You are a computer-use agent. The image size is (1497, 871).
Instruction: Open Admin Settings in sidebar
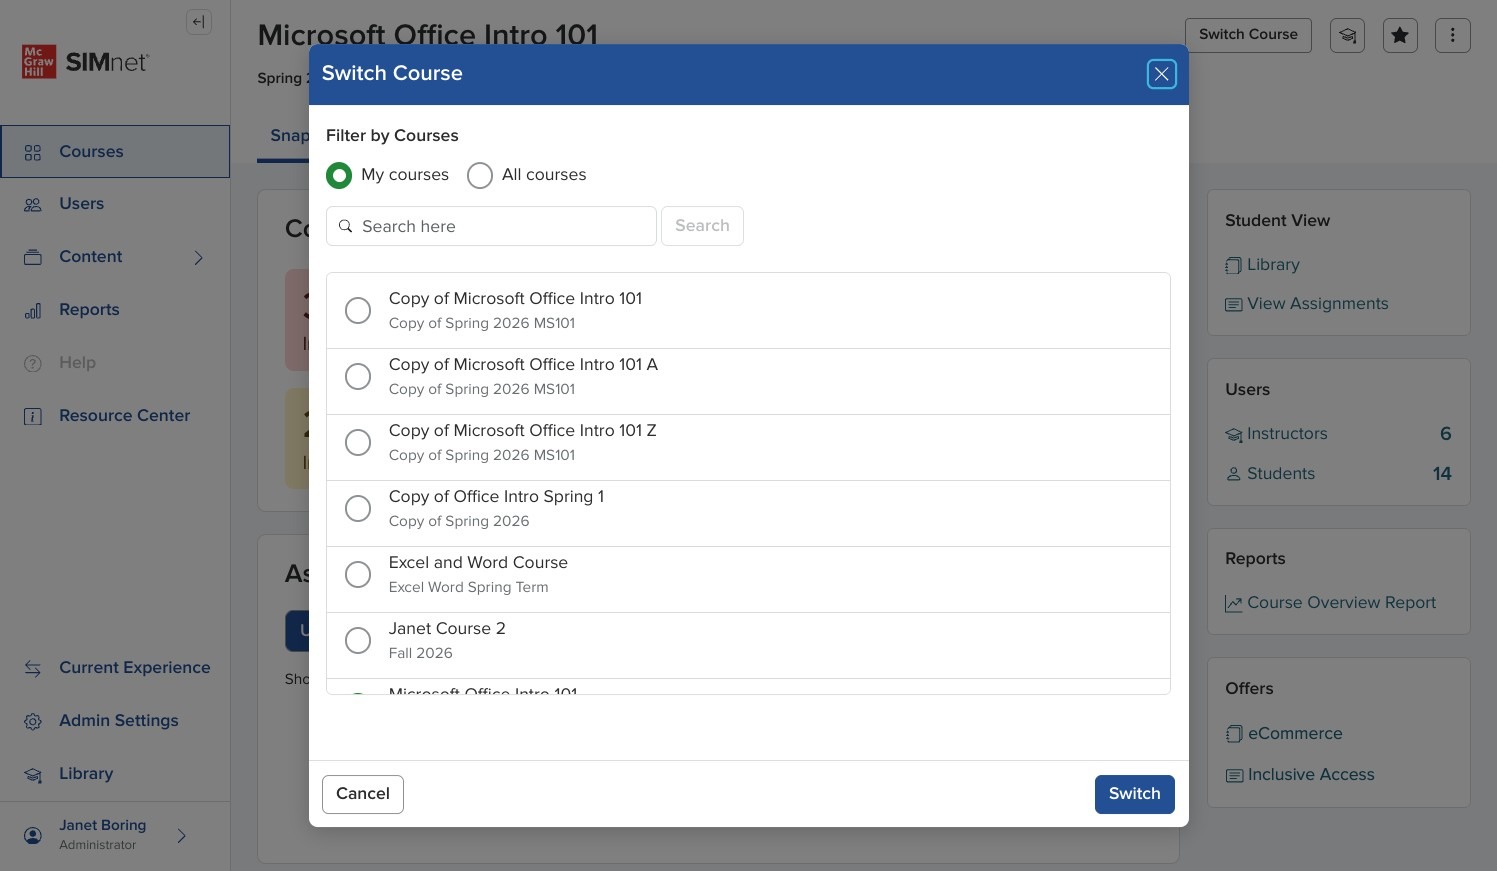[x=115, y=721]
